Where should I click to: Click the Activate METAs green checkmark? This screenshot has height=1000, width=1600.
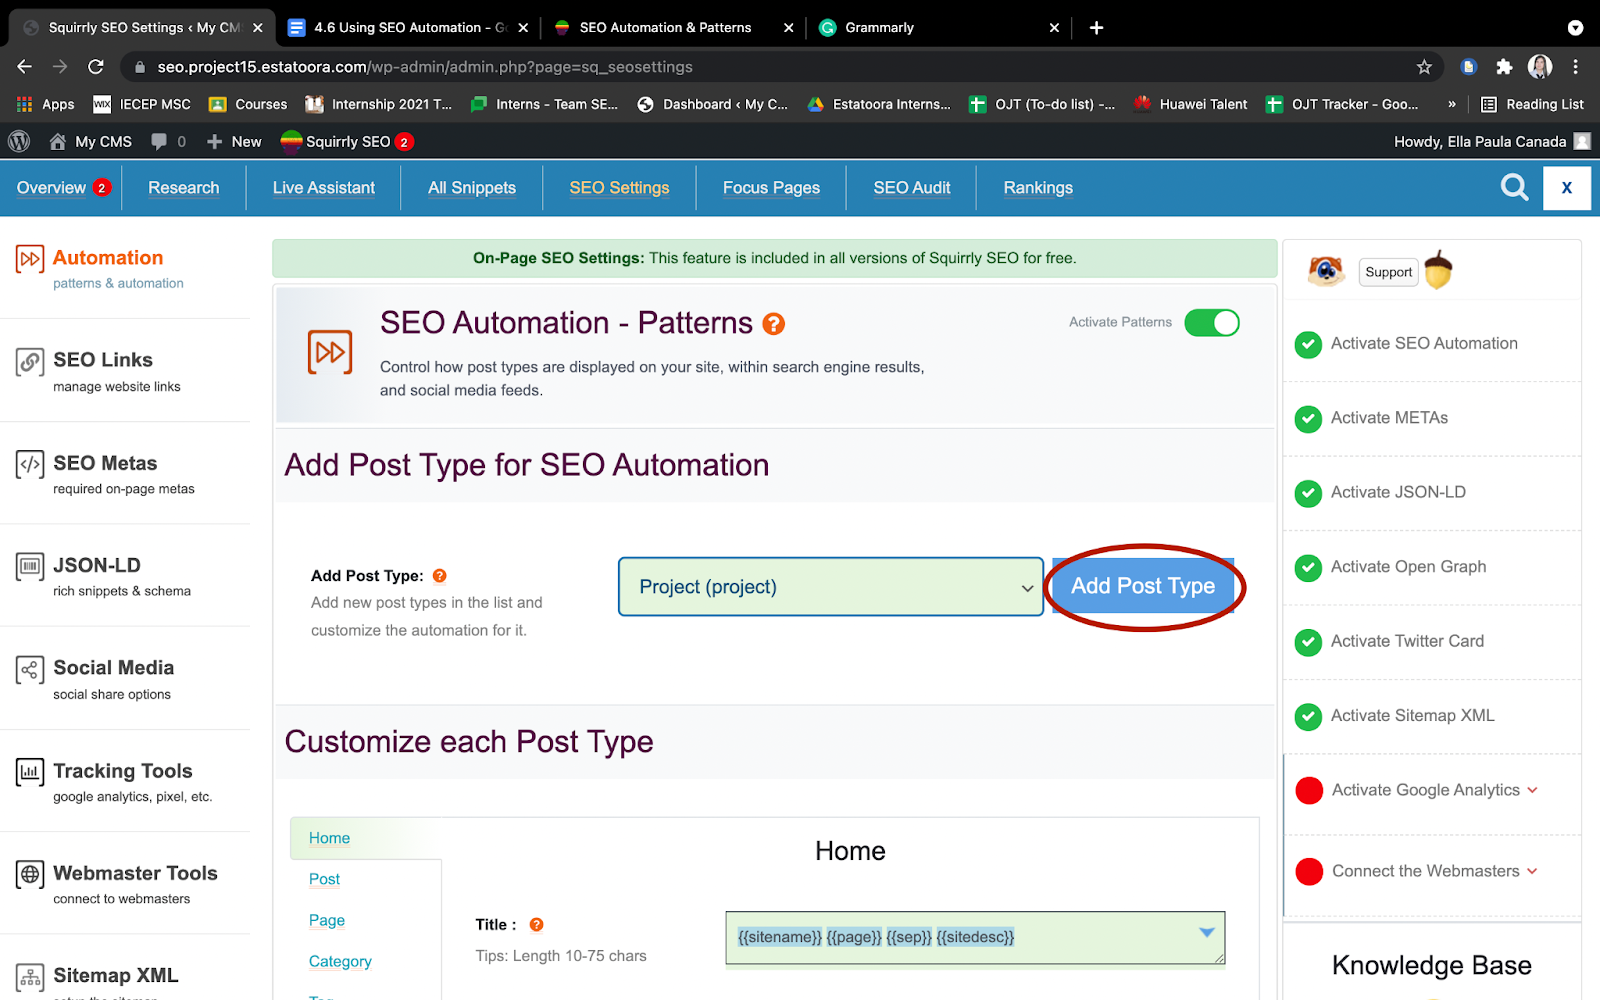(x=1308, y=419)
